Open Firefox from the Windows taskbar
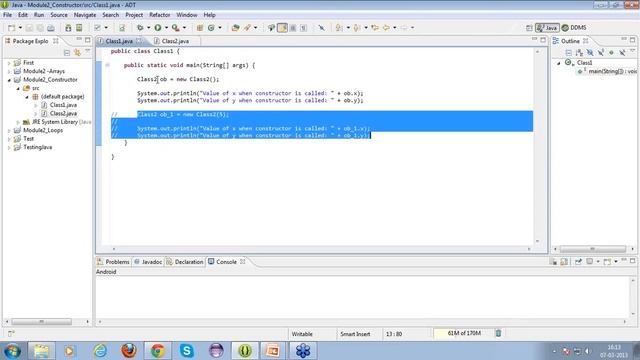 129,351
